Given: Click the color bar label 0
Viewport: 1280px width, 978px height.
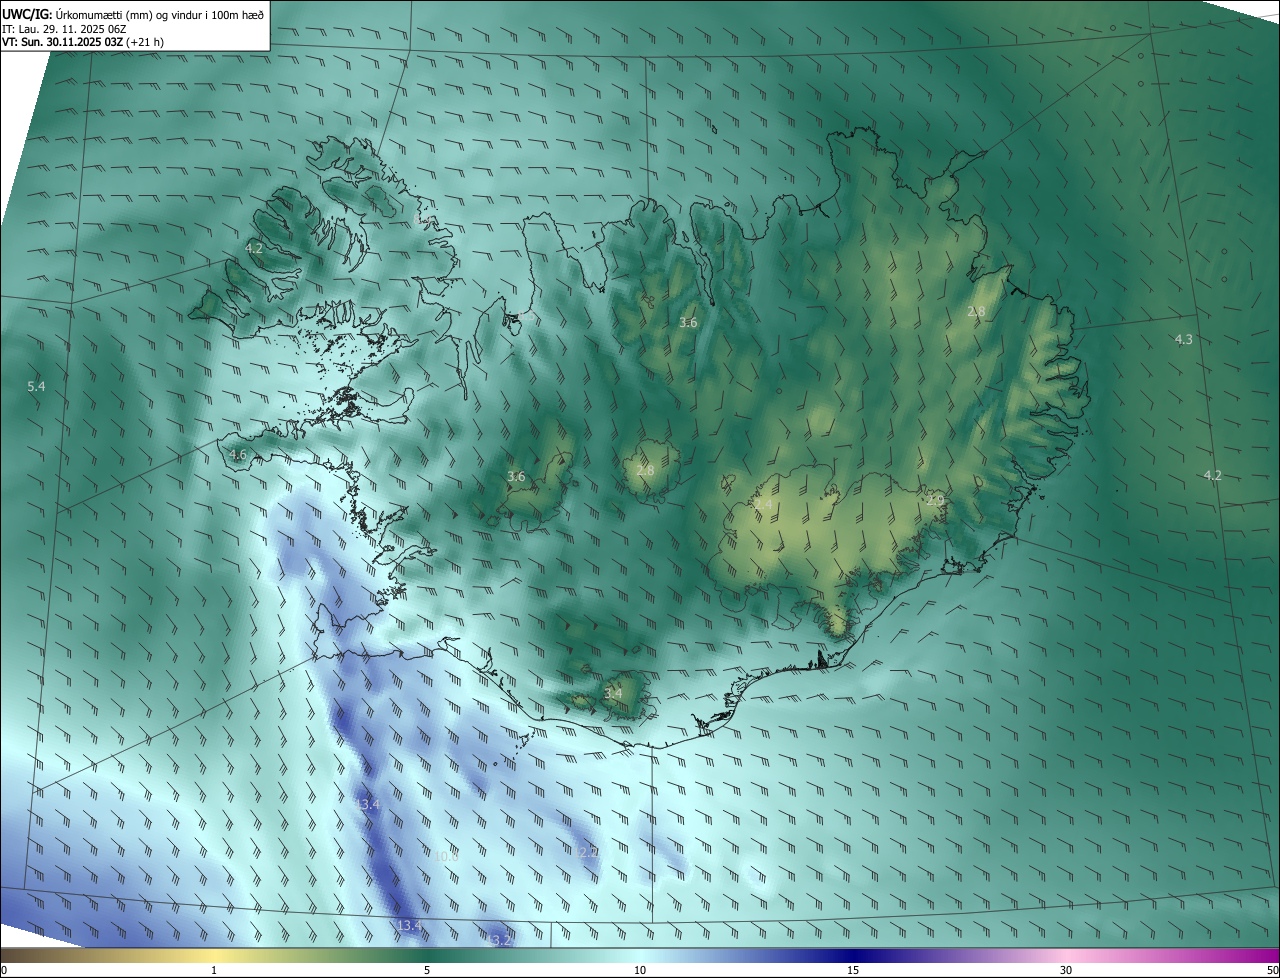Looking at the screenshot, I should tap(4, 970).
